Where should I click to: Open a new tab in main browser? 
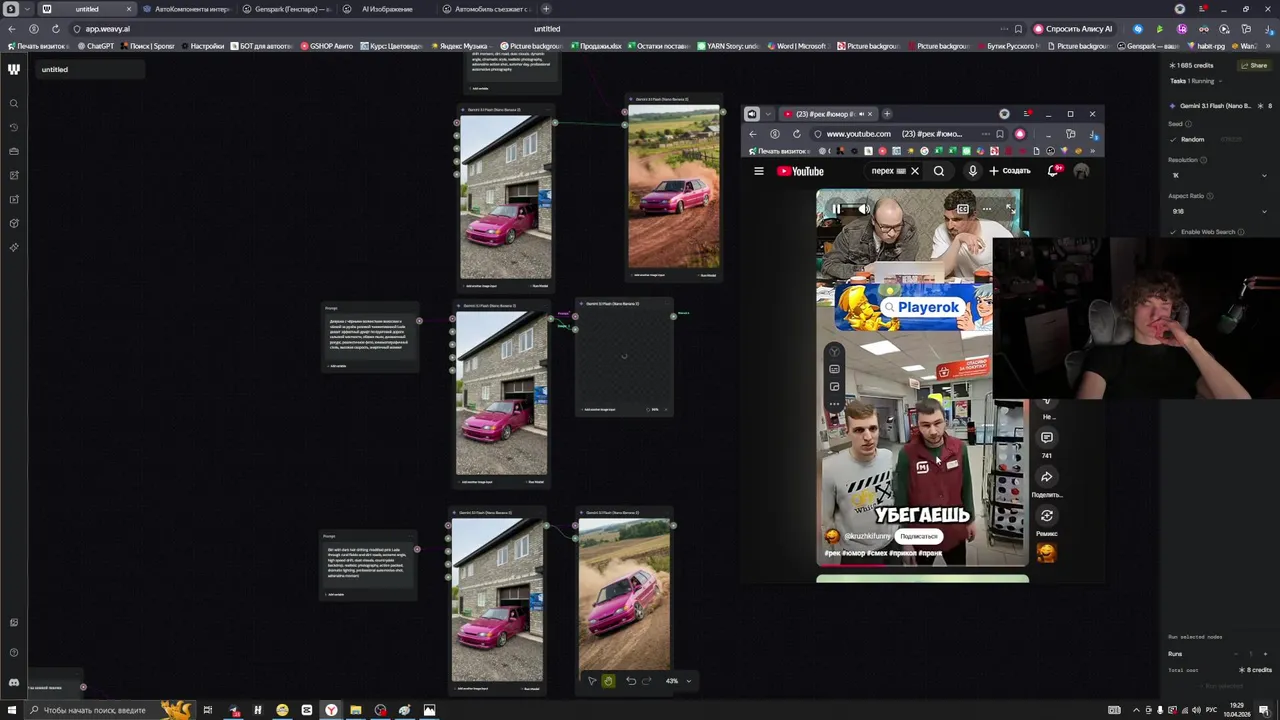pos(546,9)
